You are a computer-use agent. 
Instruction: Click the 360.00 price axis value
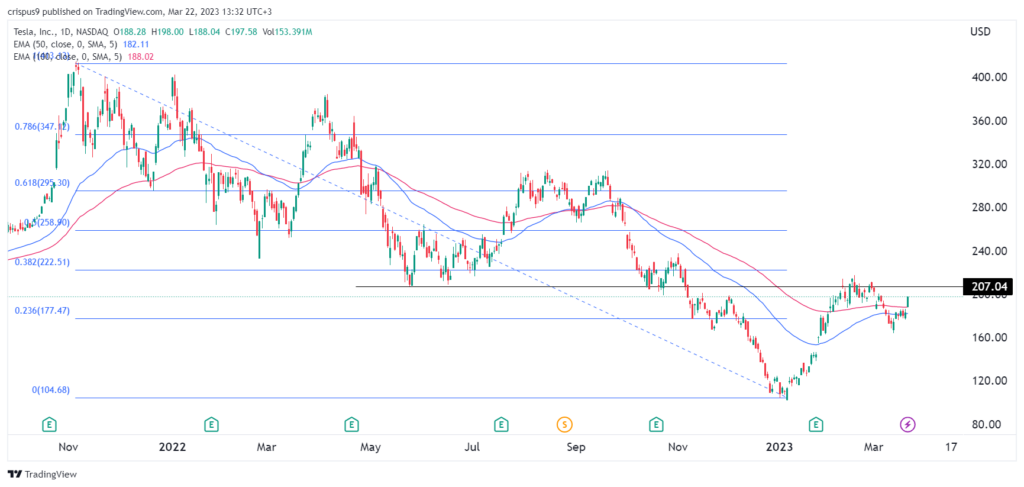coord(987,121)
